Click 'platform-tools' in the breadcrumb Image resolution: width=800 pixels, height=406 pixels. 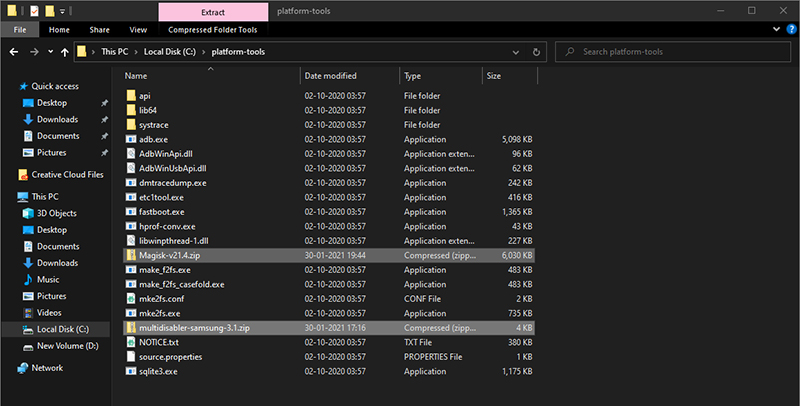[x=238, y=52]
